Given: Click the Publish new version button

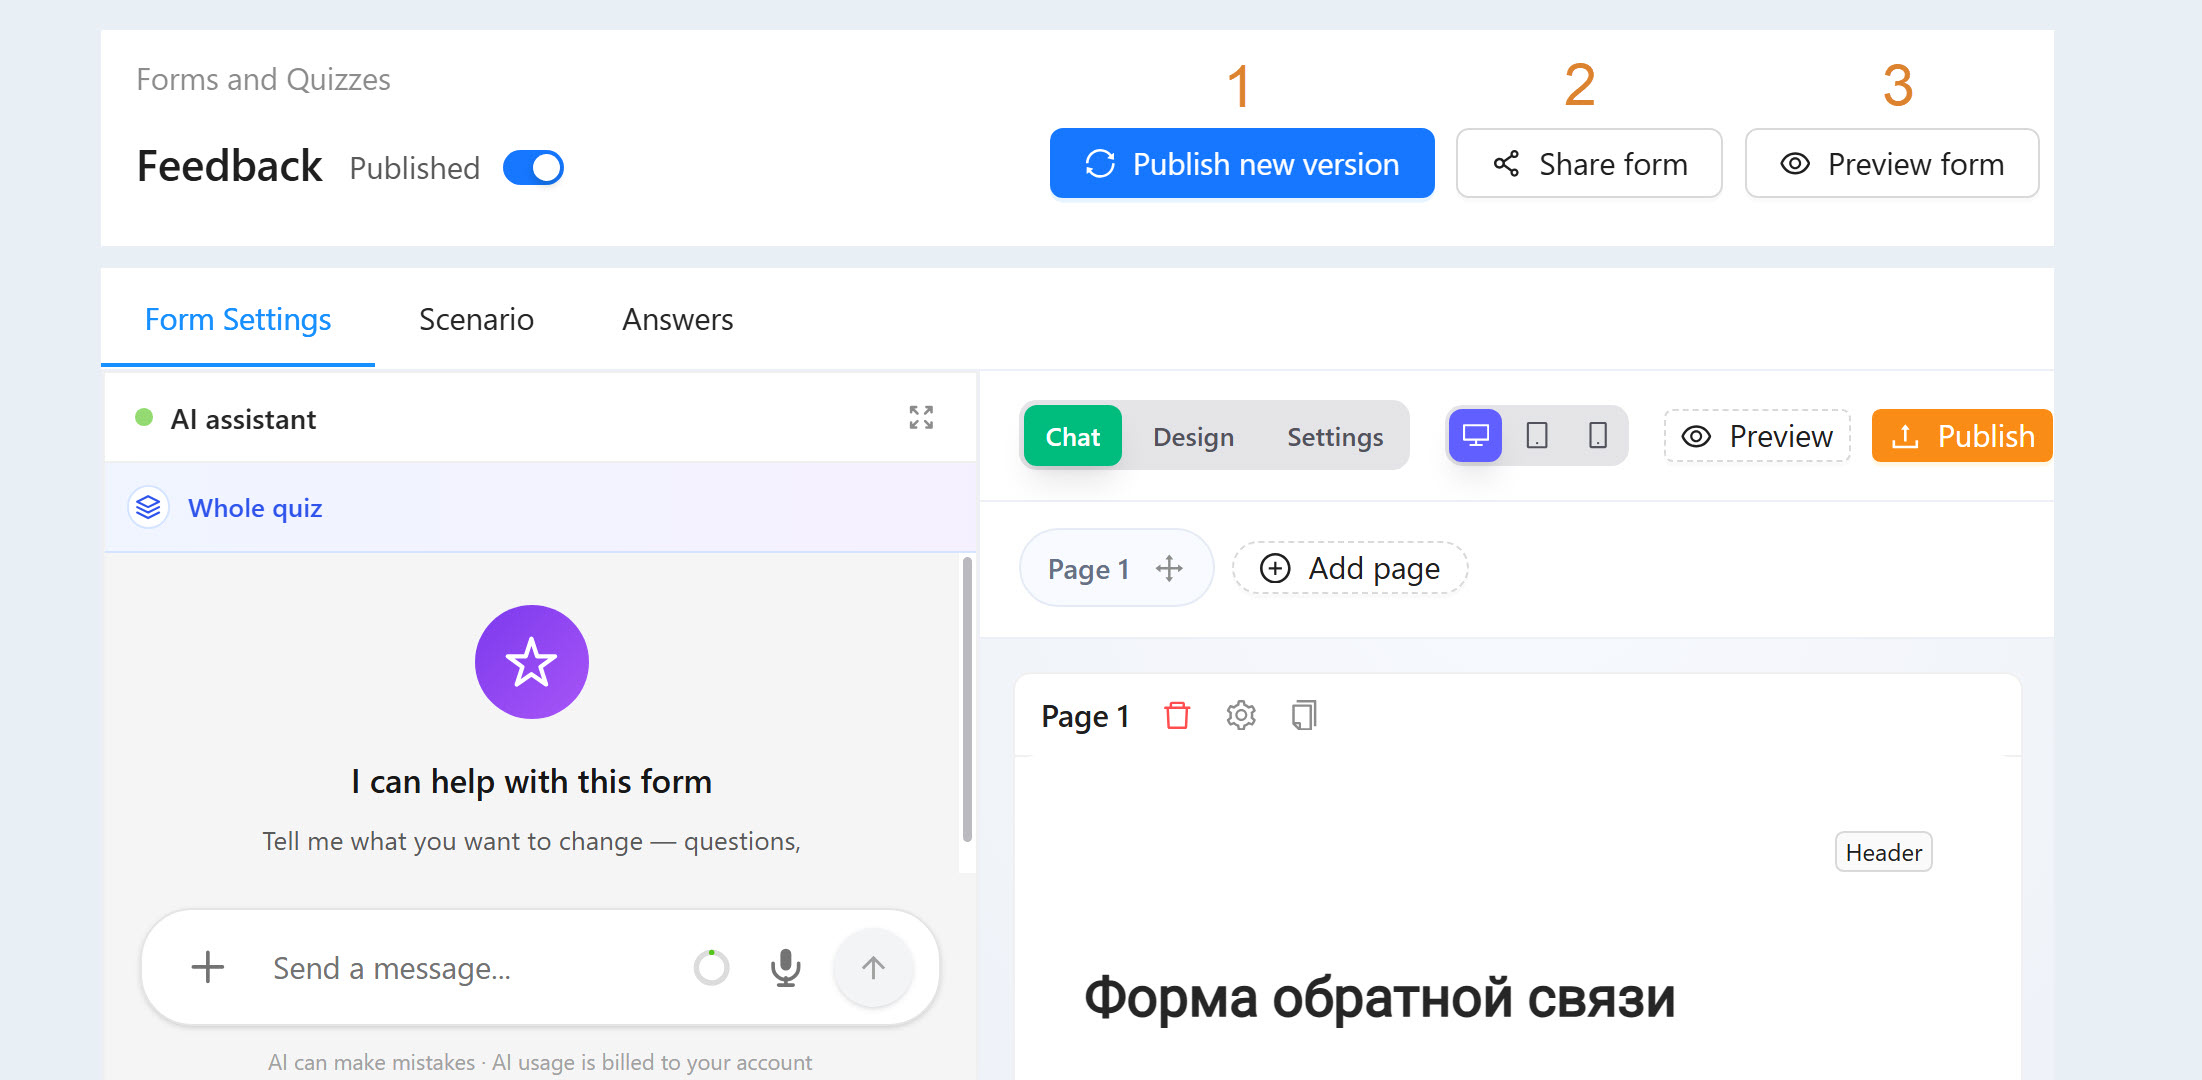Looking at the screenshot, I should pos(1242,164).
